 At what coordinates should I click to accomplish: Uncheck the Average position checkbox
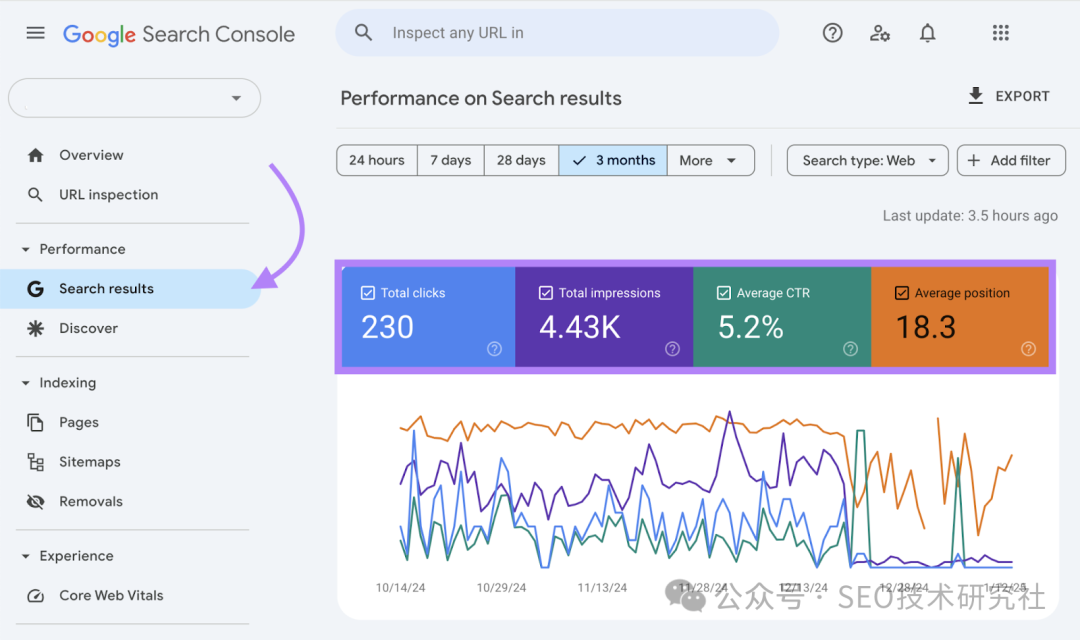pos(902,293)
